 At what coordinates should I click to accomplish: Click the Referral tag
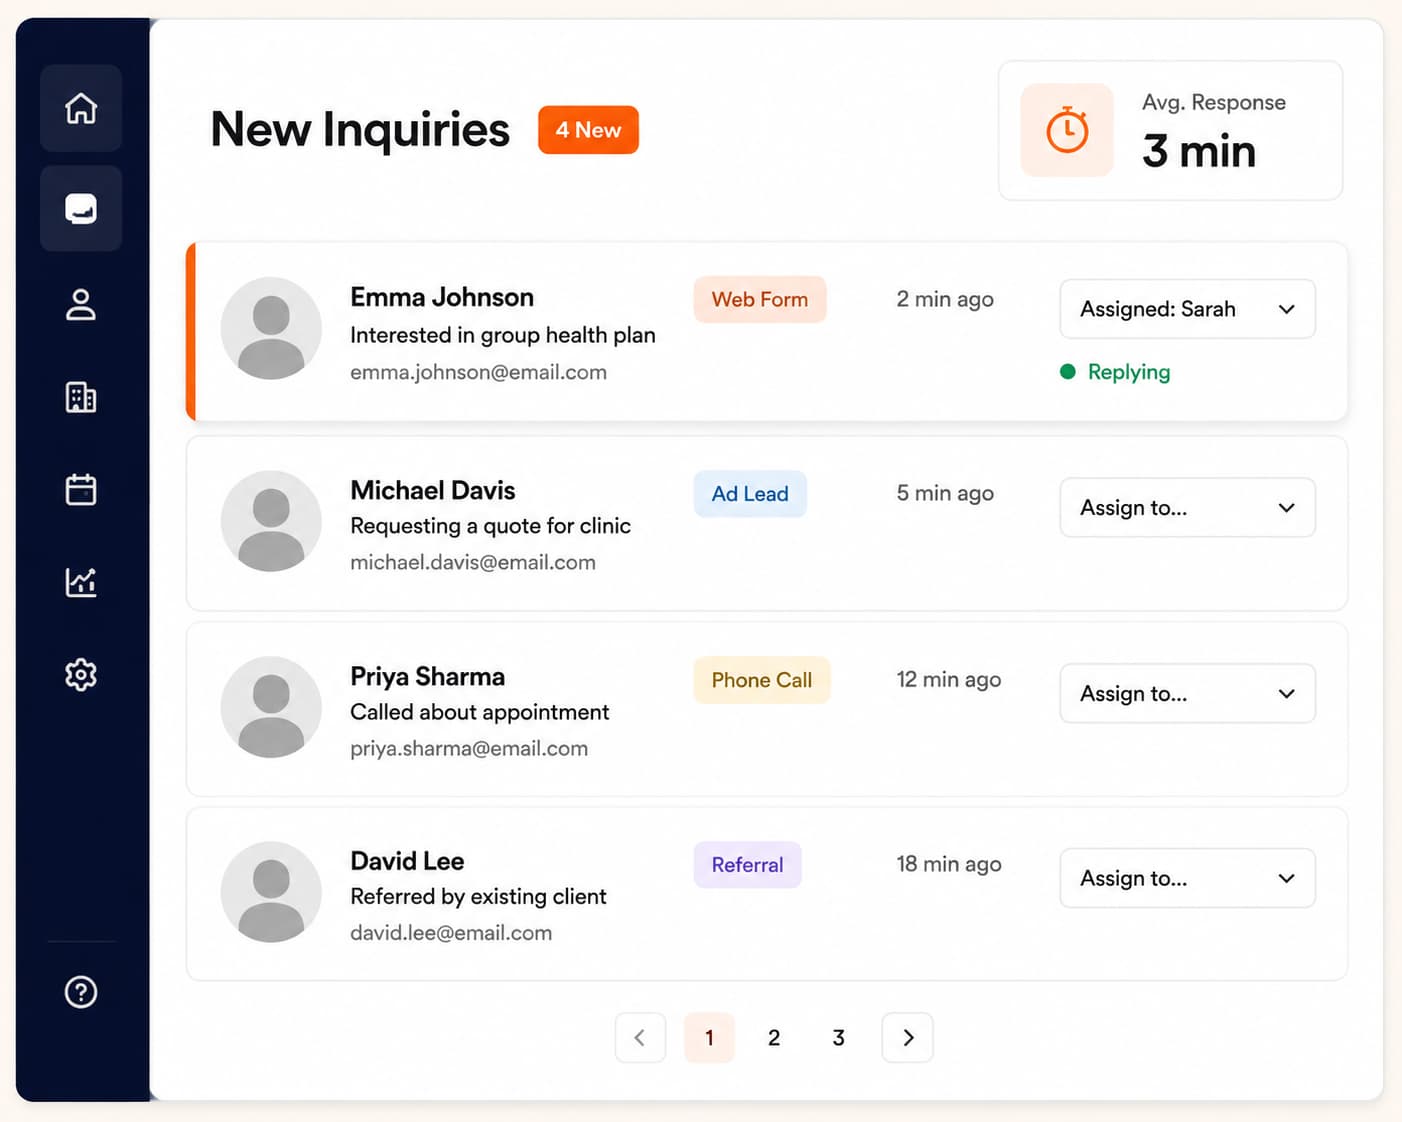coord(748,865)
